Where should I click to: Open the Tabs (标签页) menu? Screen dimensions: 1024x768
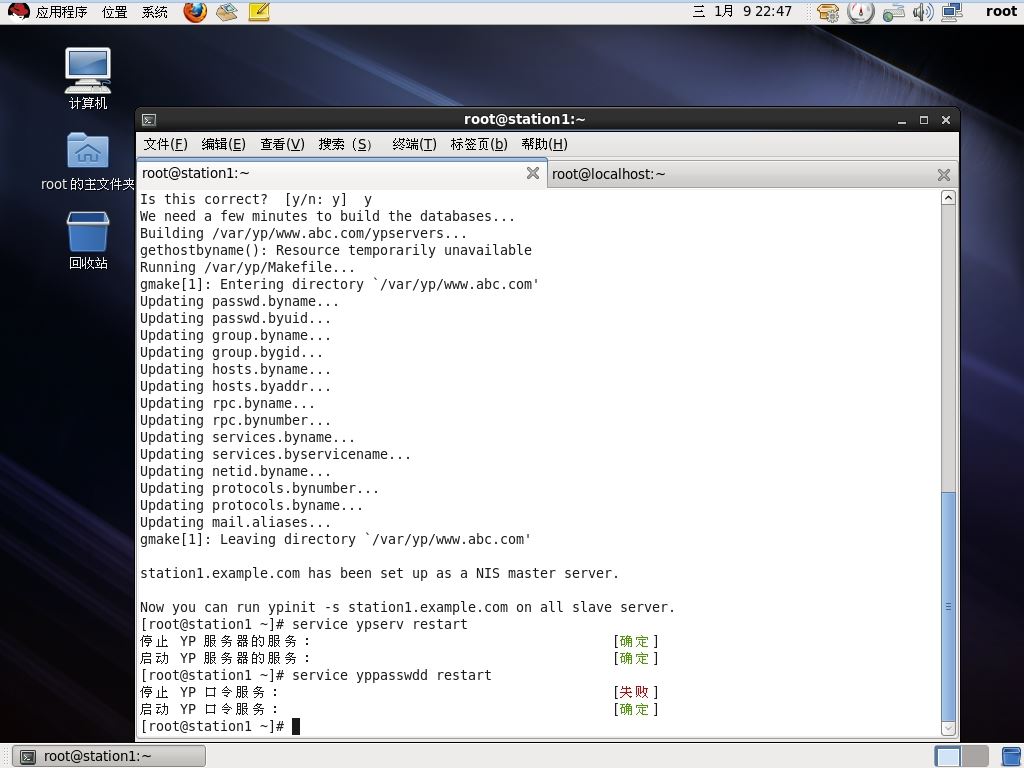click(x=479, y=144)
